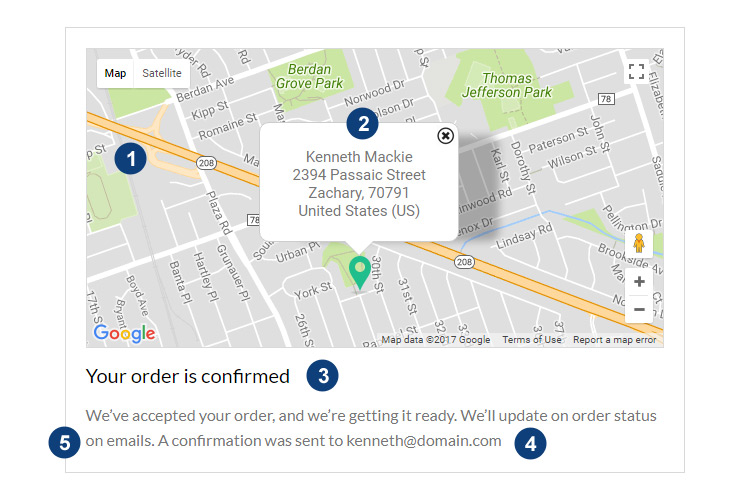Click the kenneth@domain.com email address
The height and width of the screenshot is (500, 750).
[424, 441]
